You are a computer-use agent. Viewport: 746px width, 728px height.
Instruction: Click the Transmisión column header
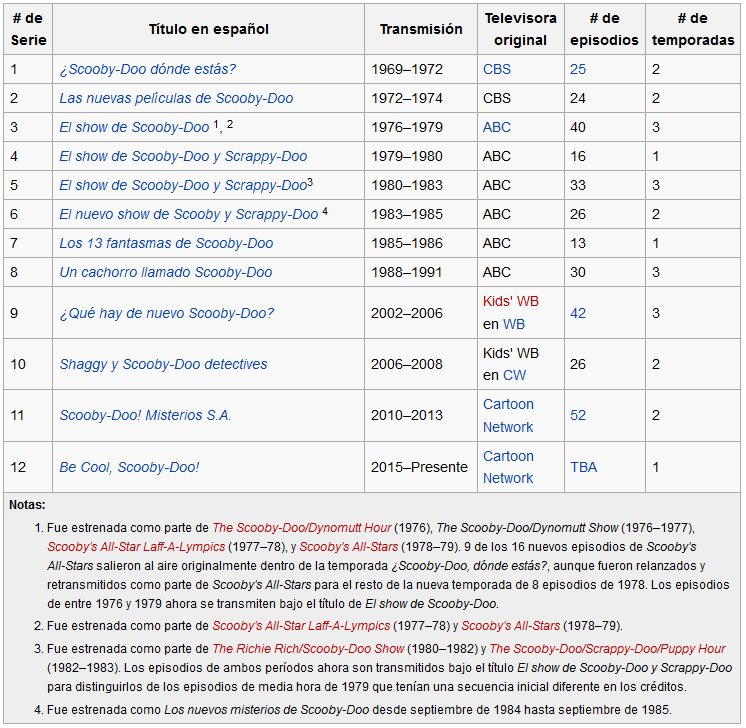click(x=421, y=30)
